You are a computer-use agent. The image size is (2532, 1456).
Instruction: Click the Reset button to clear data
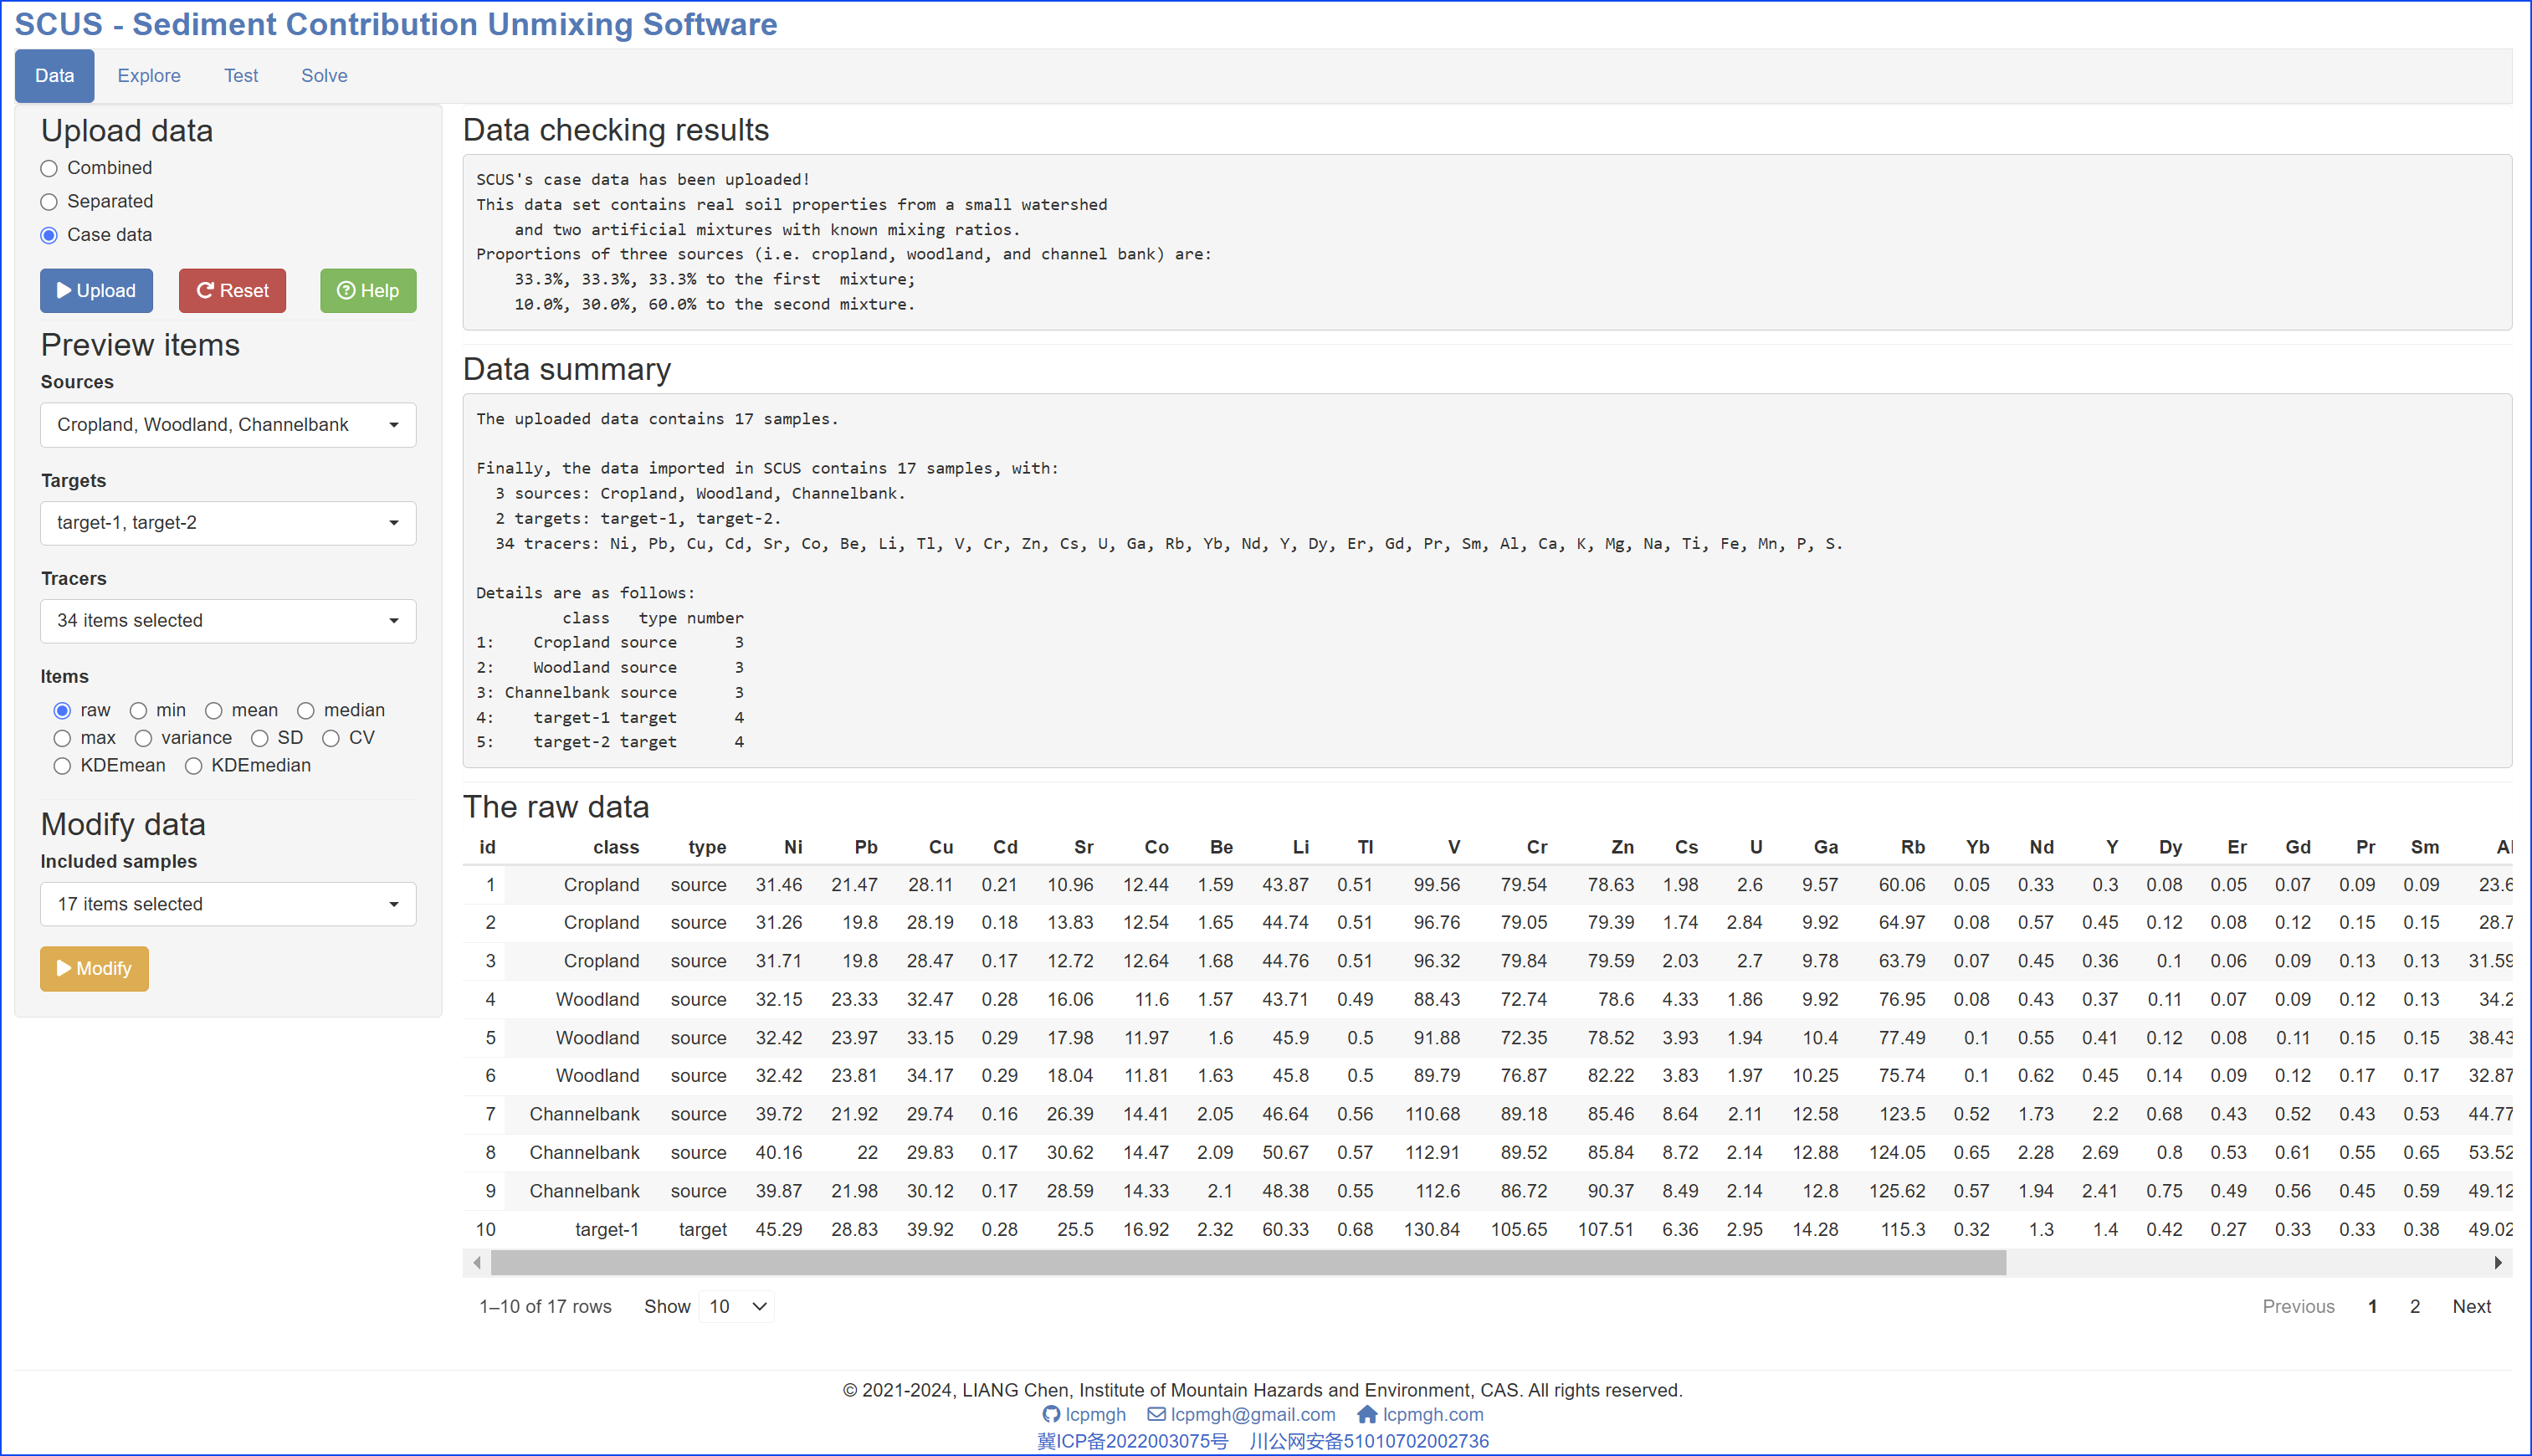tap(231, 289)
